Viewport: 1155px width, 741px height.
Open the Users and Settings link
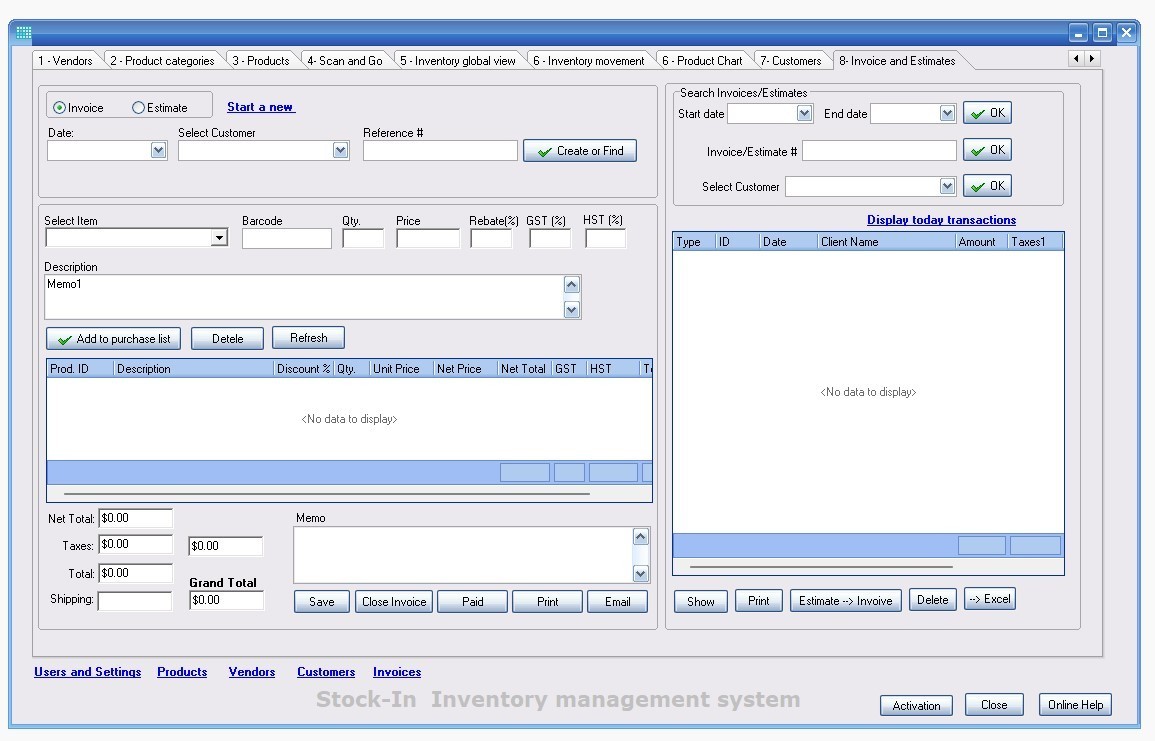click(x=88, y=672)
